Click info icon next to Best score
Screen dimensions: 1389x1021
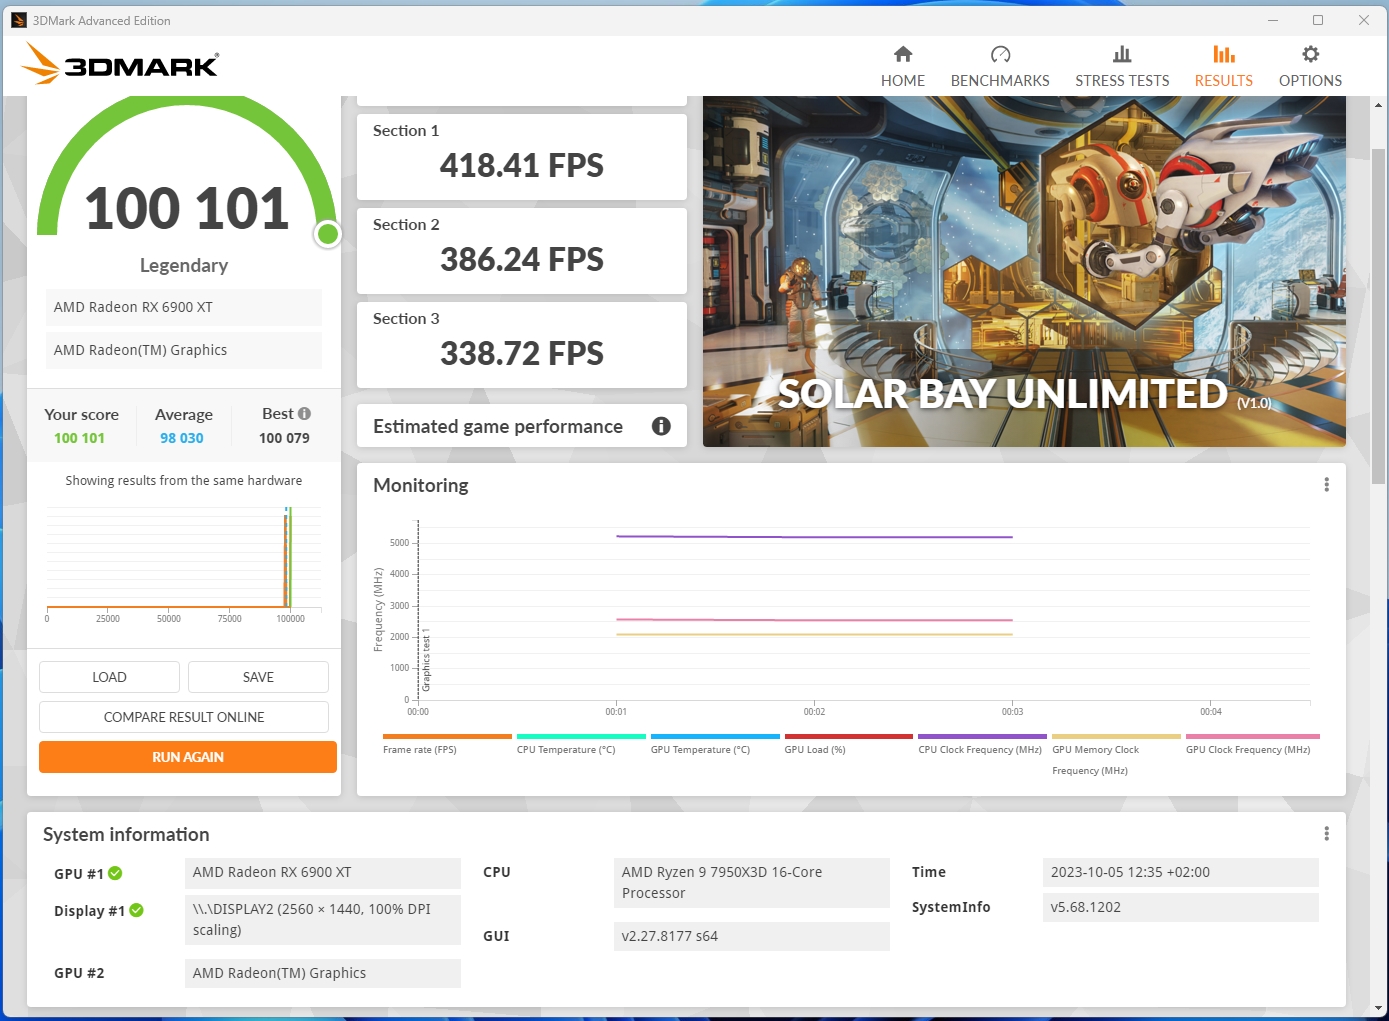[304, 413]
